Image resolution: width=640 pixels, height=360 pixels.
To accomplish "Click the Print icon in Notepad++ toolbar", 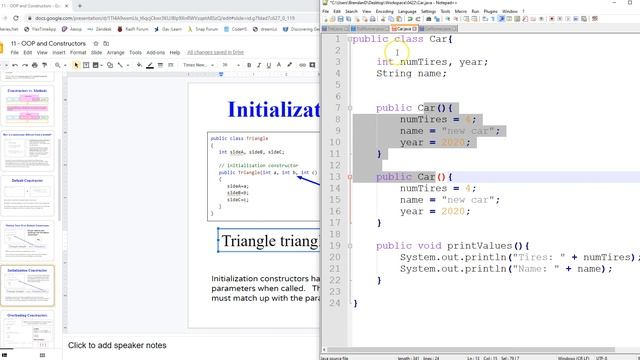I will coord(372,19).
